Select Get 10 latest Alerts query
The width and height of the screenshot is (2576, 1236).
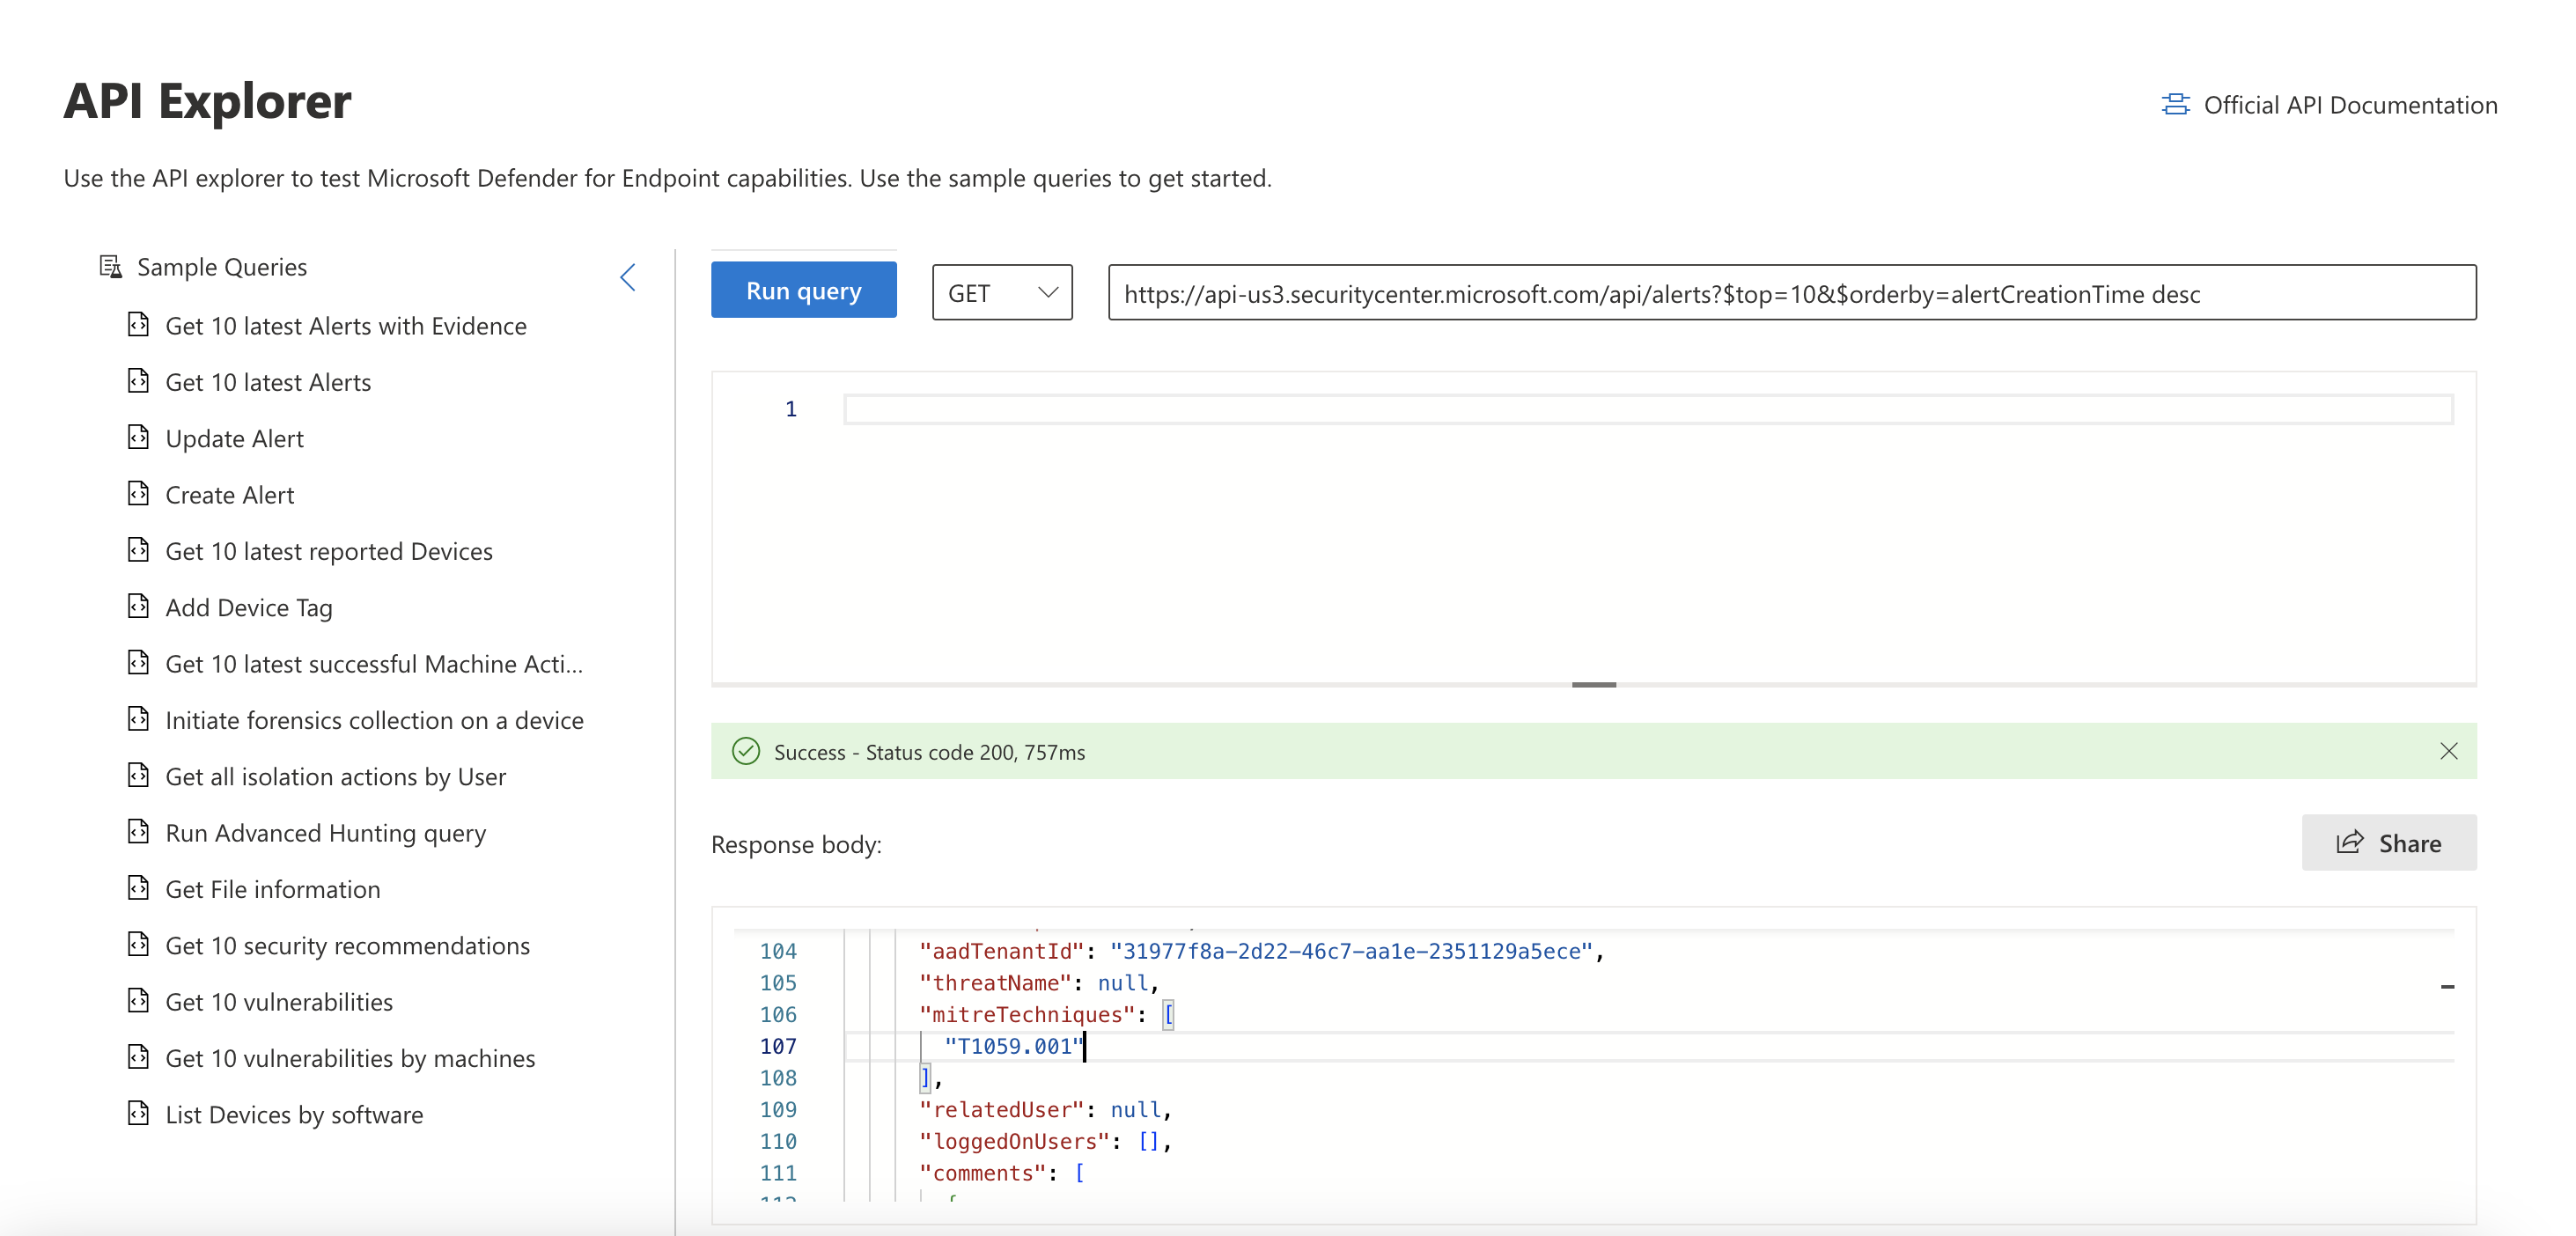tap(268, 379)
